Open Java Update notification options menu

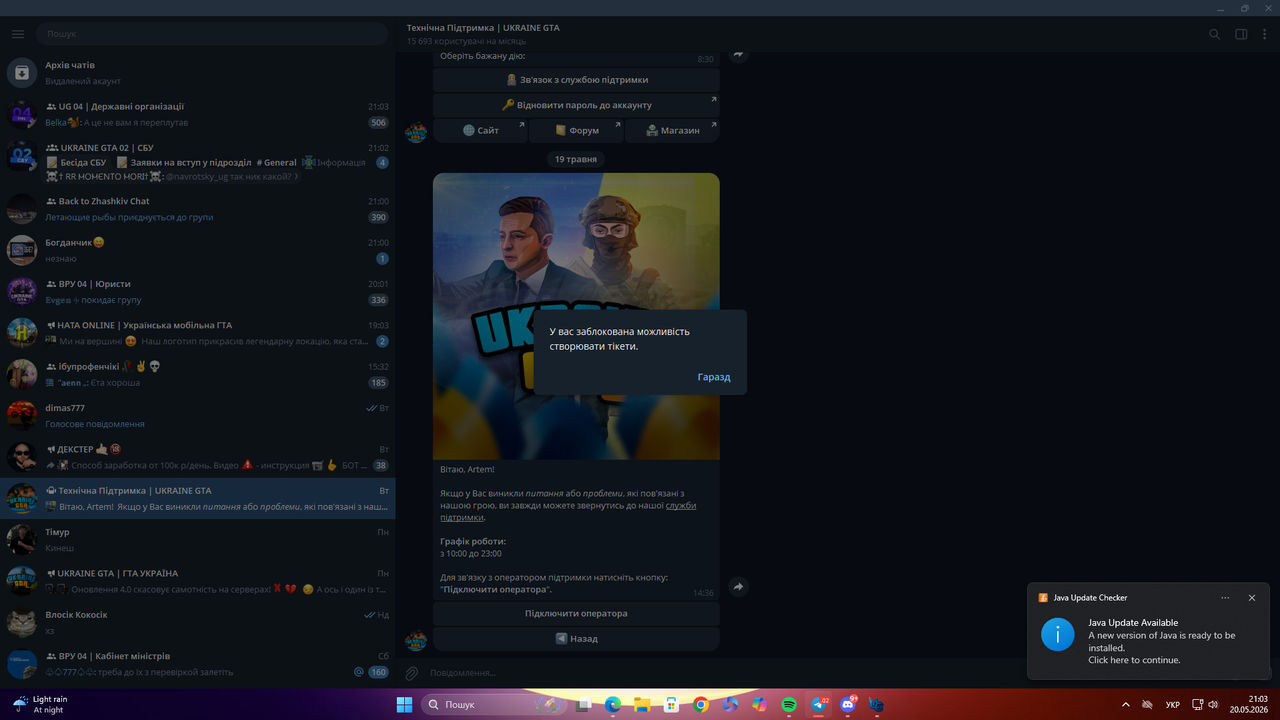click(x=1225, y=598)
